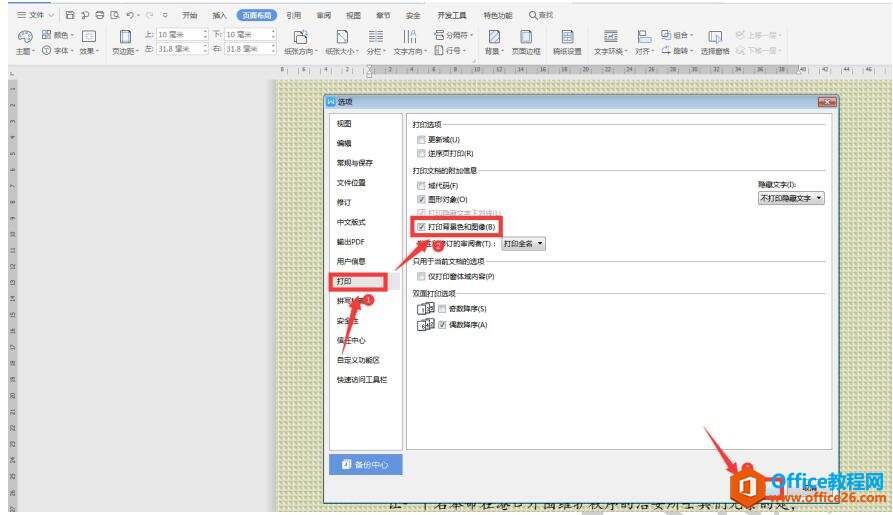Click the 稿纸设置 (Manuscript Paper) icon

[567, 37]
